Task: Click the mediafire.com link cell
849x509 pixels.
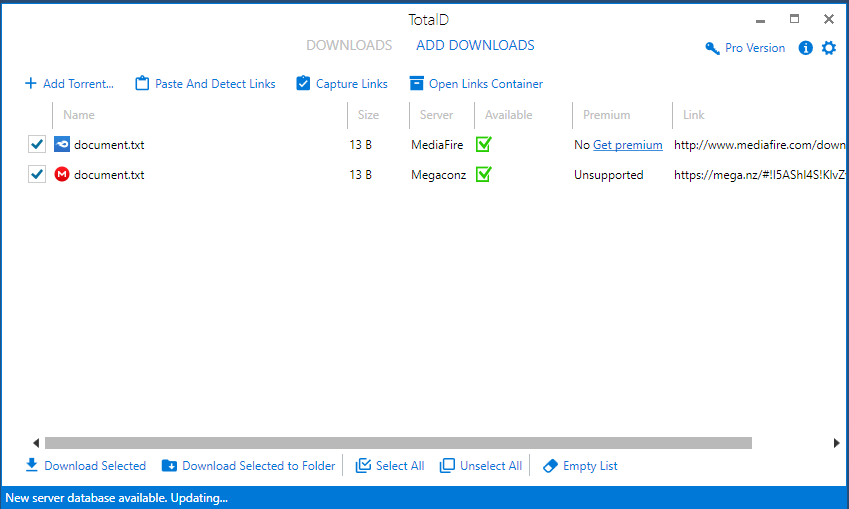Action: click(x=760, y=145)
